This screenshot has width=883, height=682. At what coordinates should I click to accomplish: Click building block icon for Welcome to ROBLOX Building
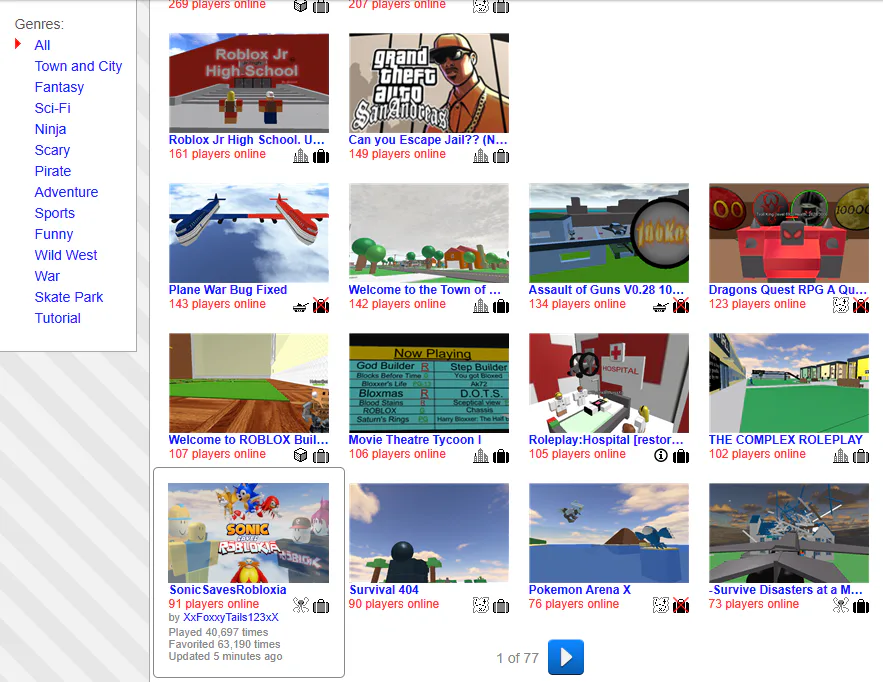301,456
